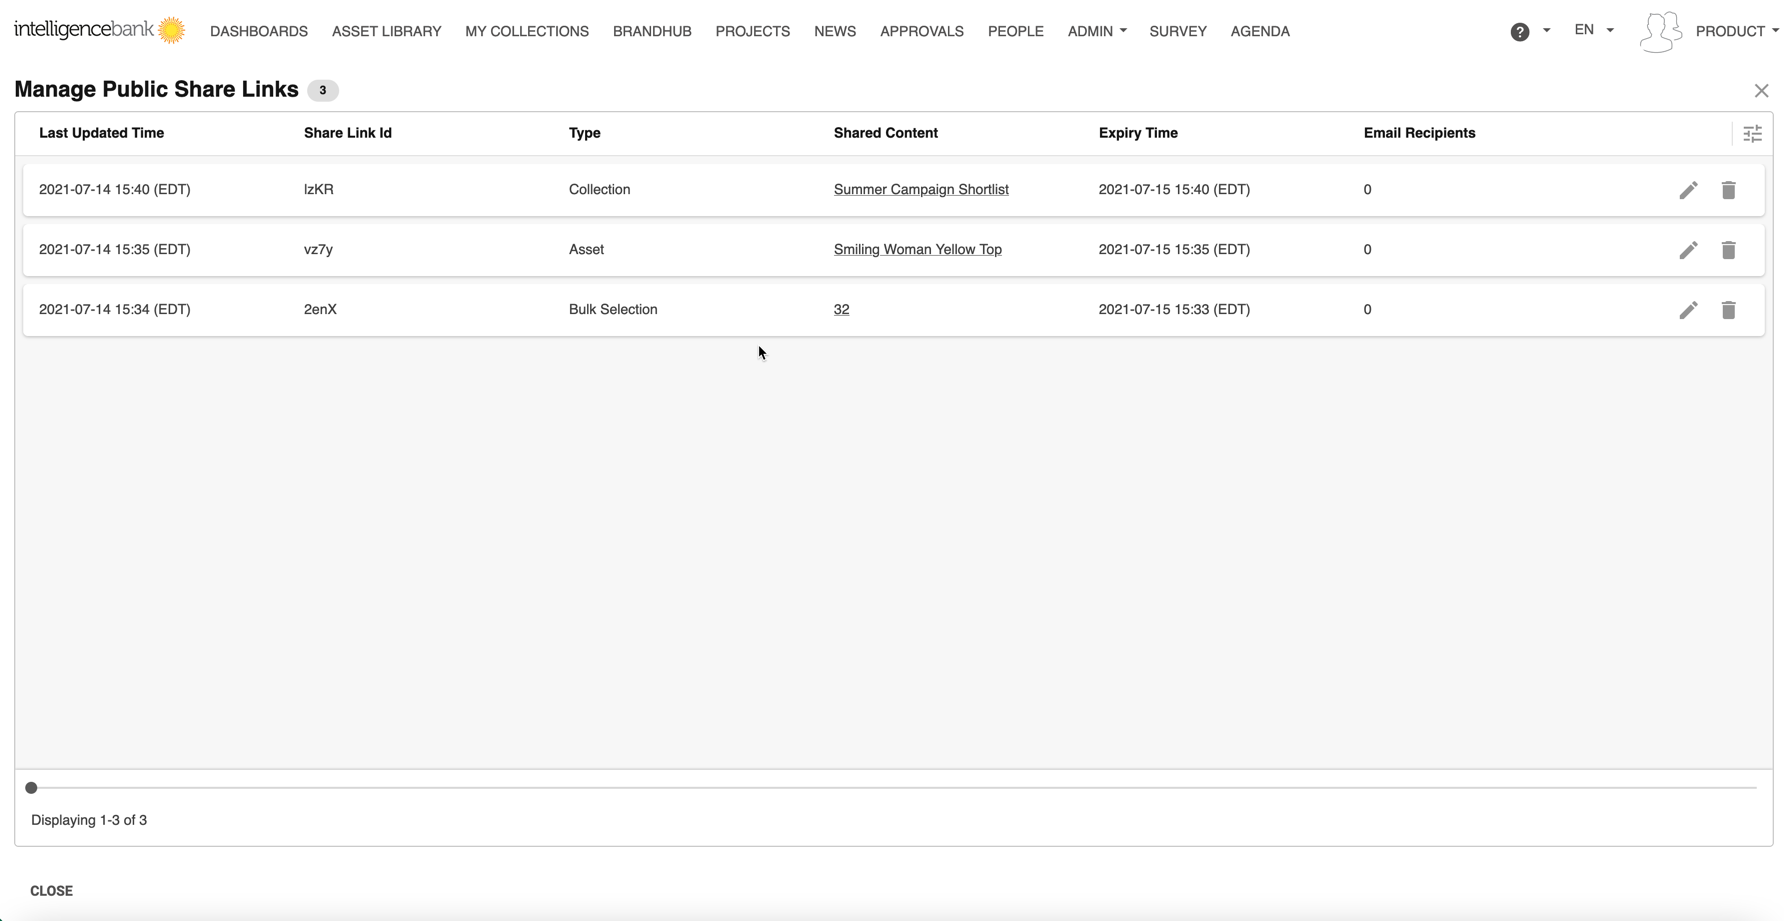This screenshot has height=921, width=1784.
Task: Open the AGENDA menu item
Action: point(1260,31)
